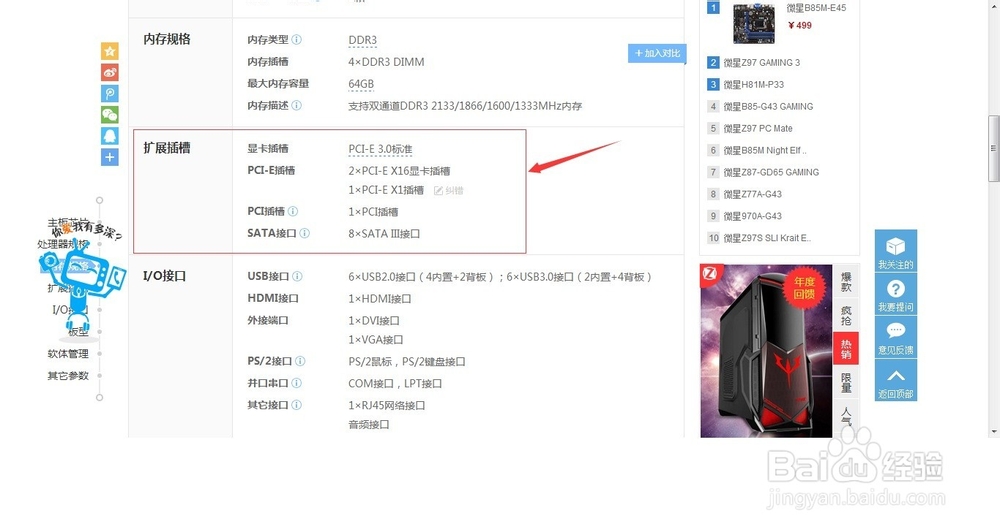Click scrollbar down arrow at bottom
1000x532 pixels.
point(993,431)
